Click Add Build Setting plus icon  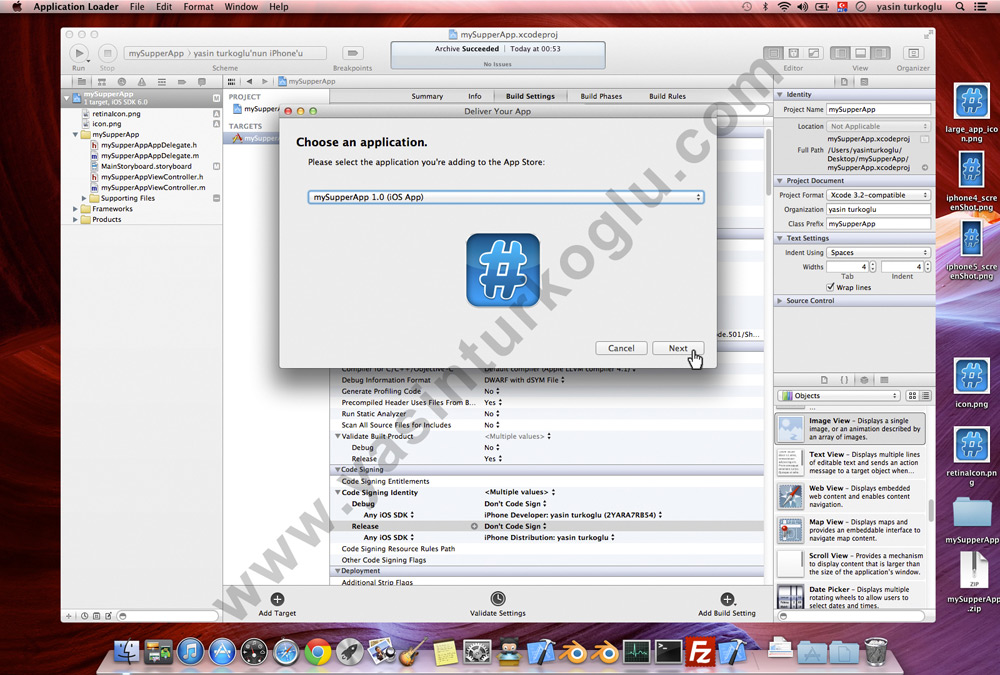click(x=727, y=599)
